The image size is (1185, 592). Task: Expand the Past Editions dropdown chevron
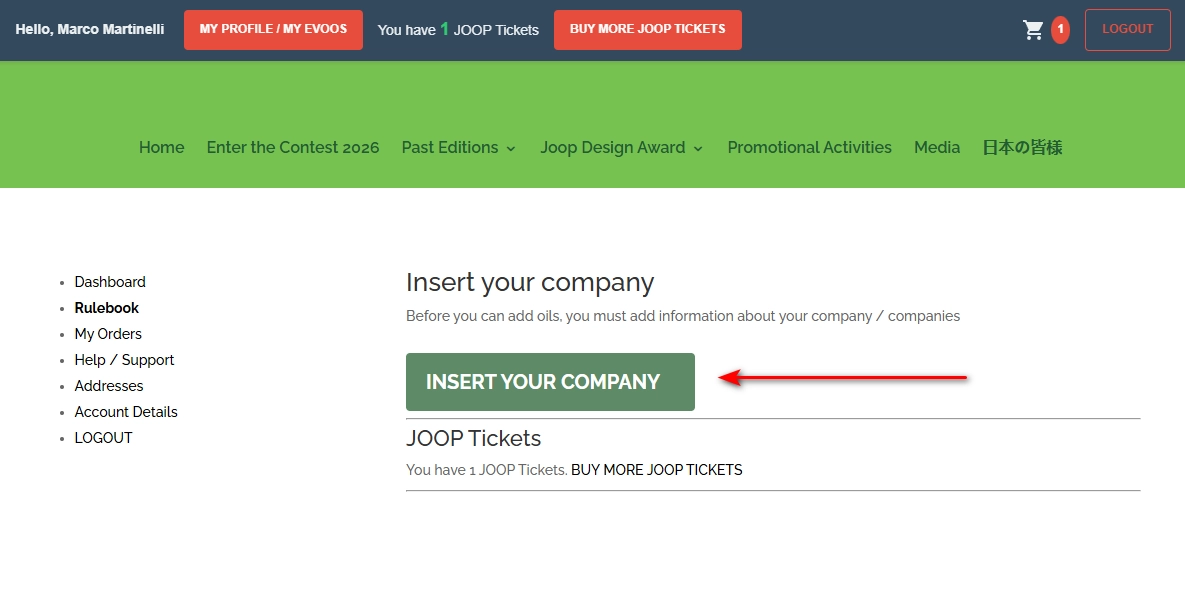point(511,148)
